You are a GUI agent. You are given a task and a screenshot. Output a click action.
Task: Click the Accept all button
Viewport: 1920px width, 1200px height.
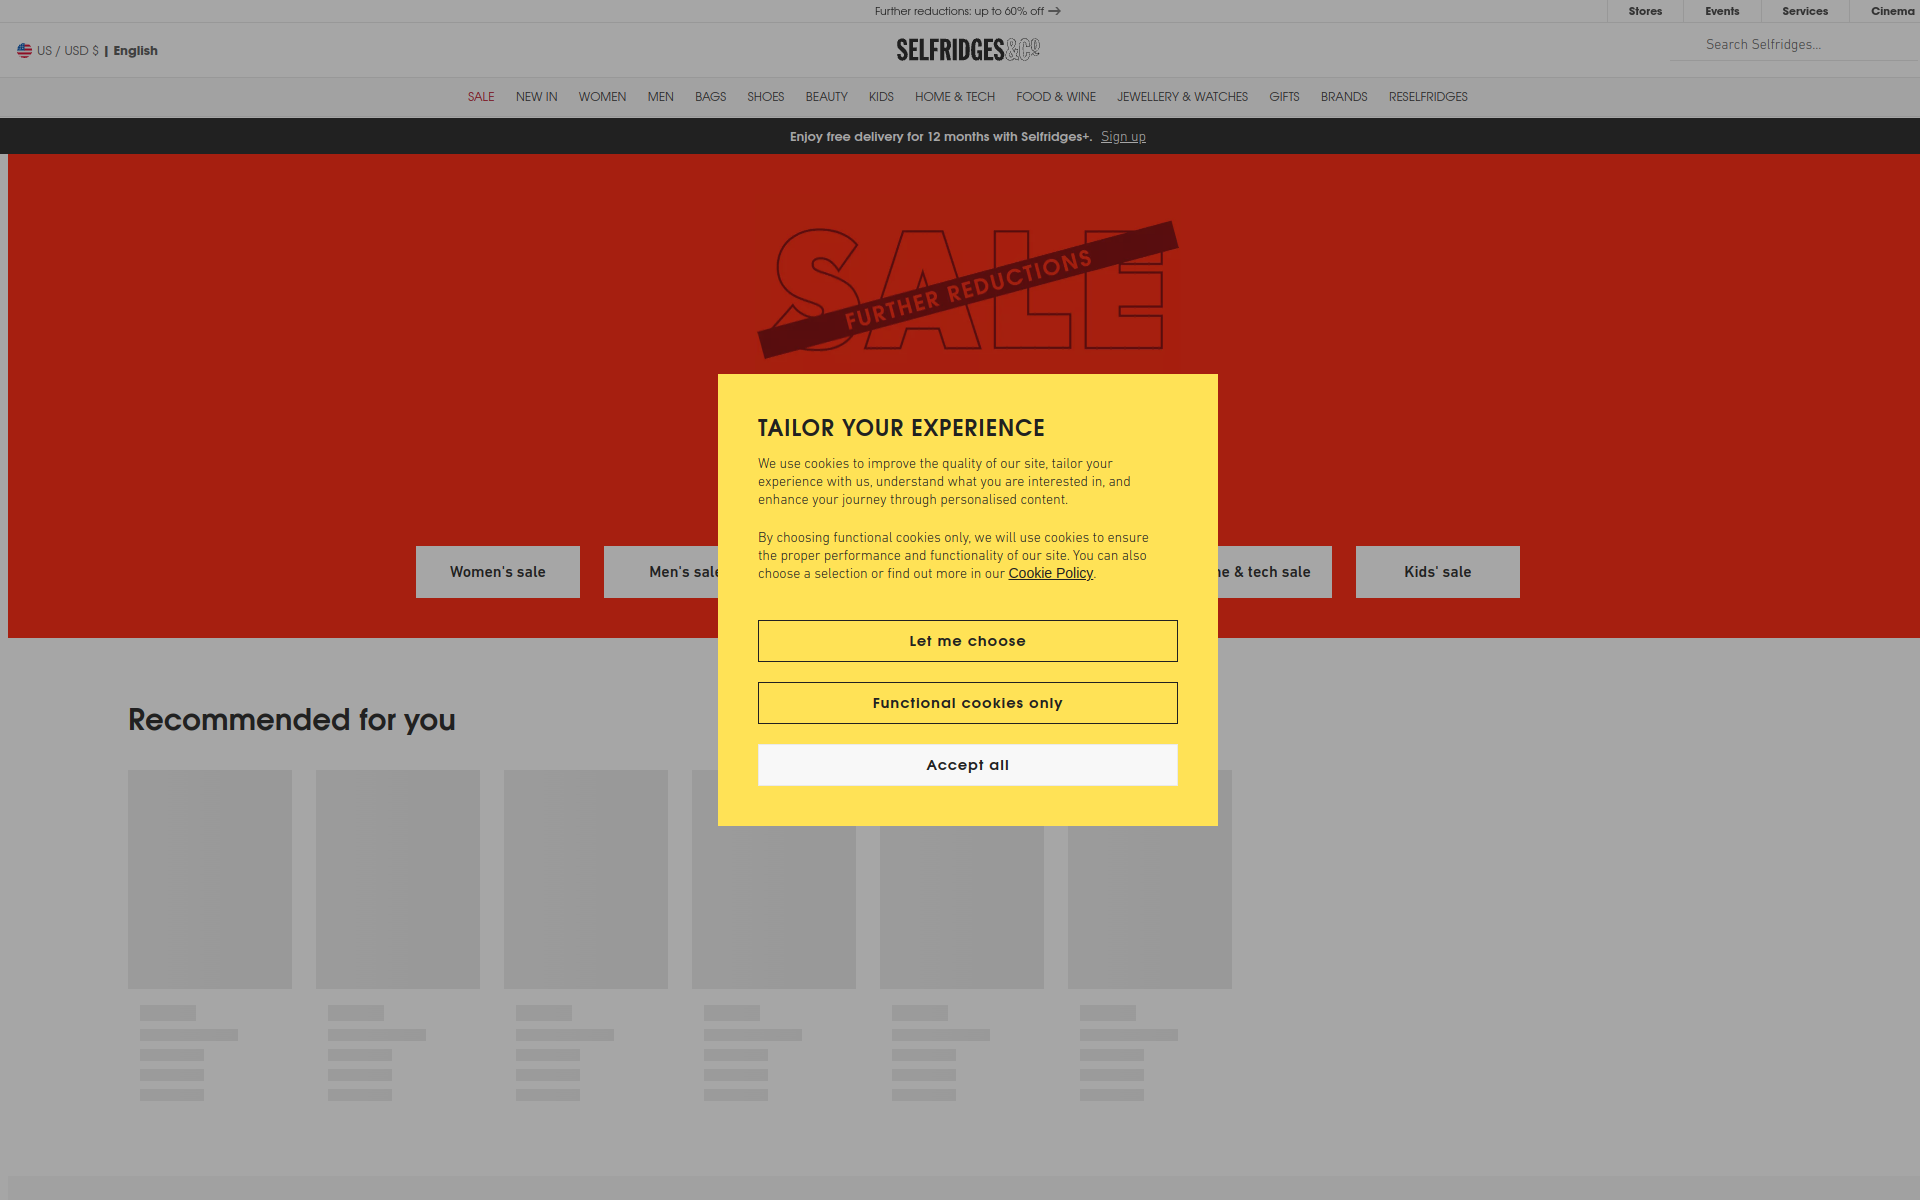pos(968,765)
